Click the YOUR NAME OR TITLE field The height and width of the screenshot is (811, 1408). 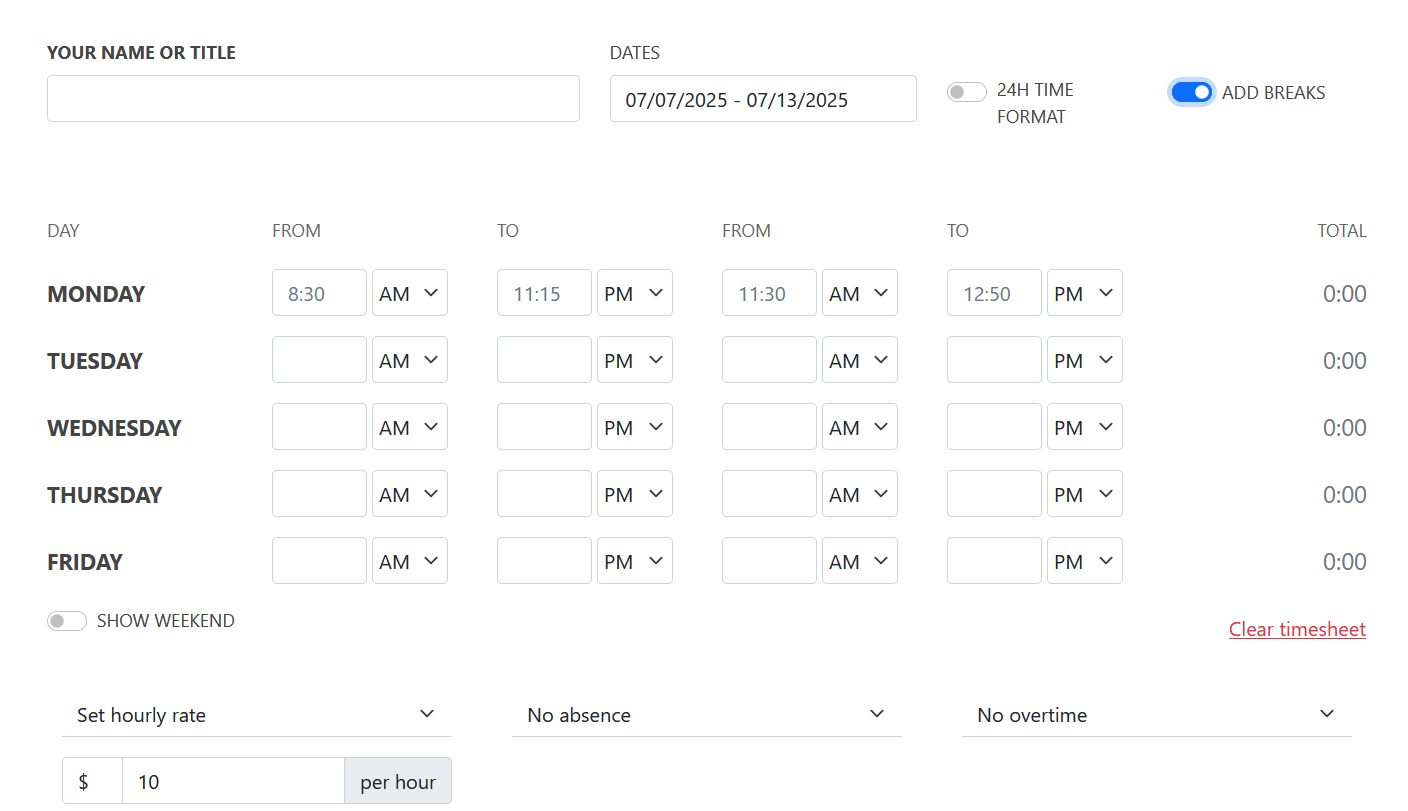[x=313, y=98]
